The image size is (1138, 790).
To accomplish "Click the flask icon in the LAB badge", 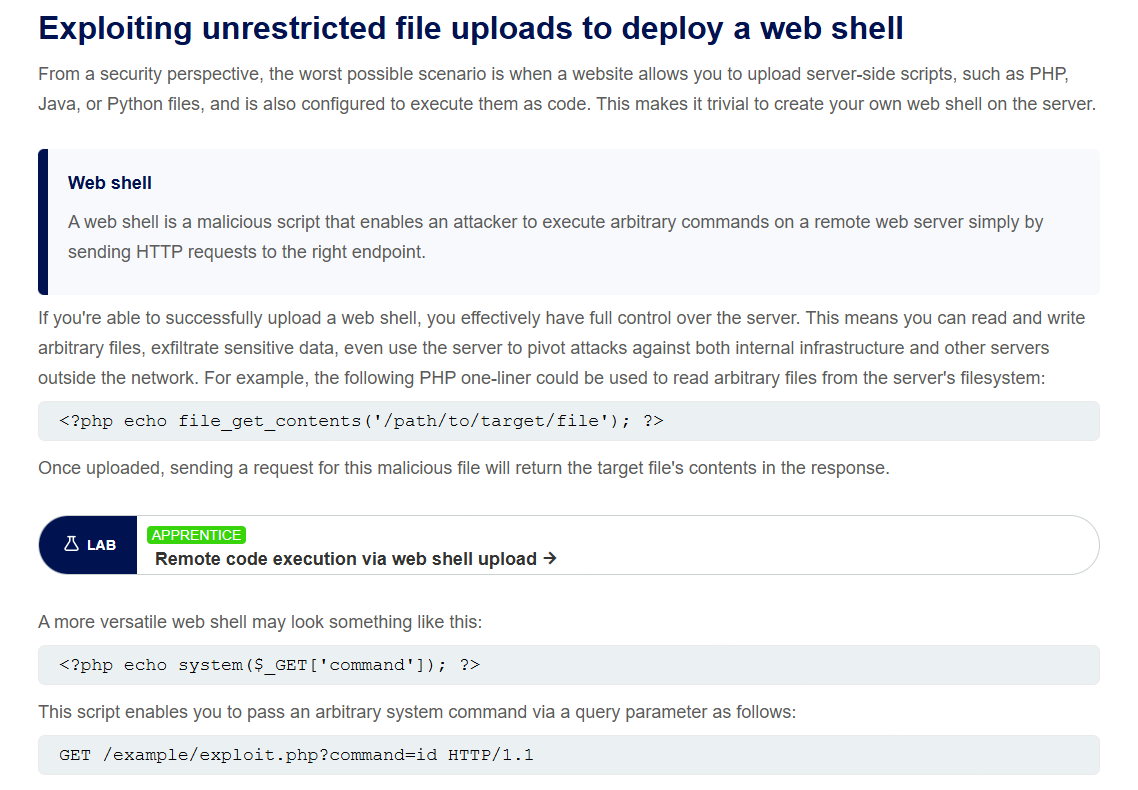I will pos(71,544).
